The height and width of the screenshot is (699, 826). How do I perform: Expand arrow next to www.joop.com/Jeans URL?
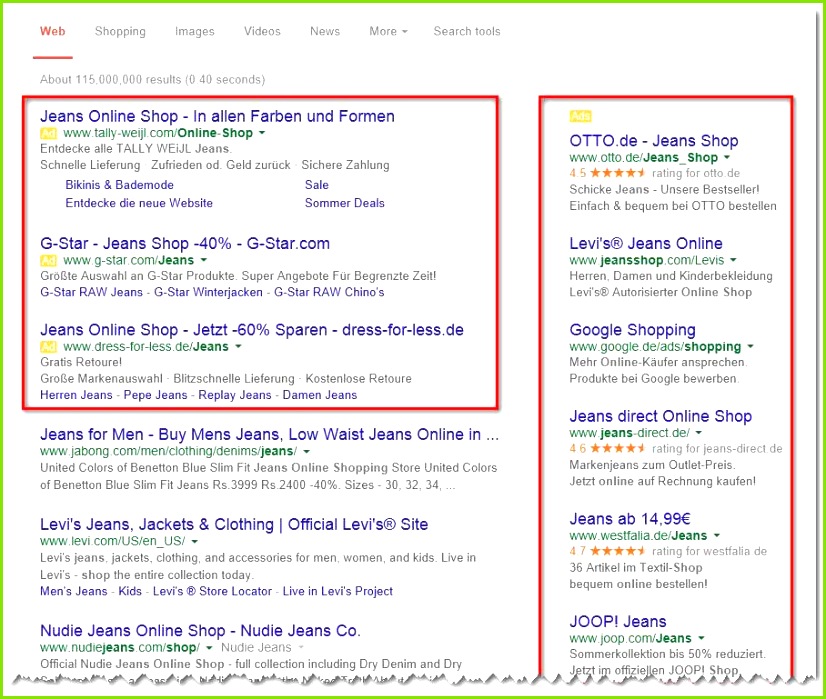point(701,638)
